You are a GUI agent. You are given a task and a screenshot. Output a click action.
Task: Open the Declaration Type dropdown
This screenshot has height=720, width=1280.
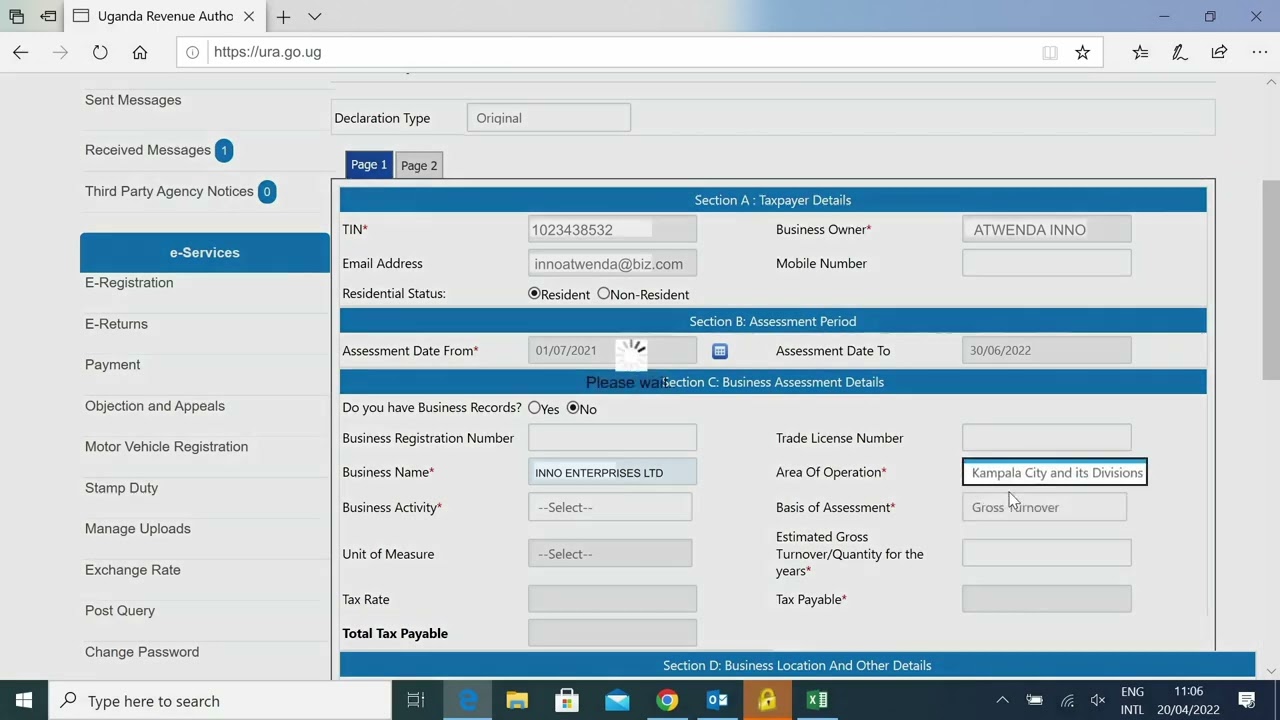point(548,118)
